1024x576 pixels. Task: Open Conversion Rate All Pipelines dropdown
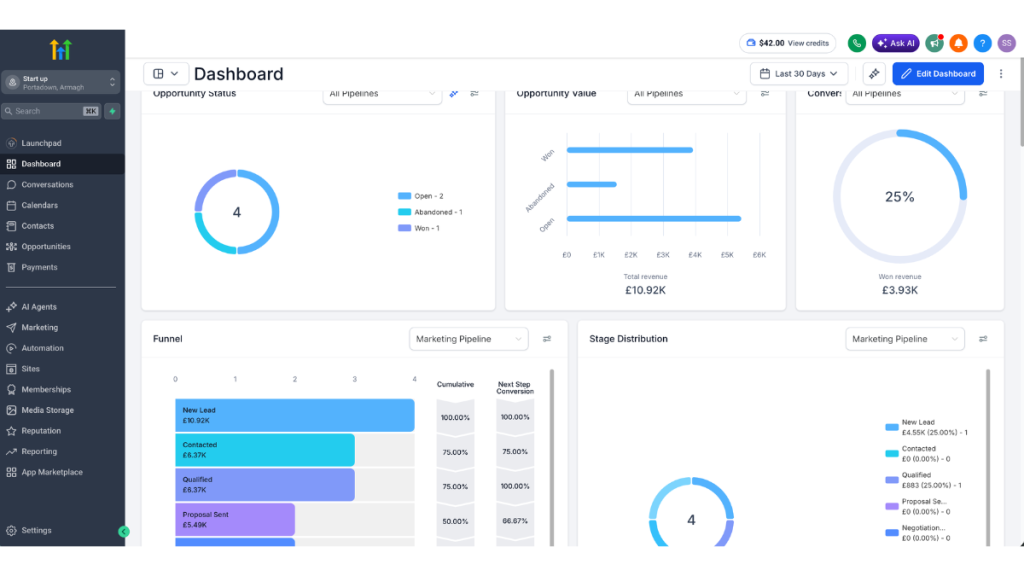(904, 94)
